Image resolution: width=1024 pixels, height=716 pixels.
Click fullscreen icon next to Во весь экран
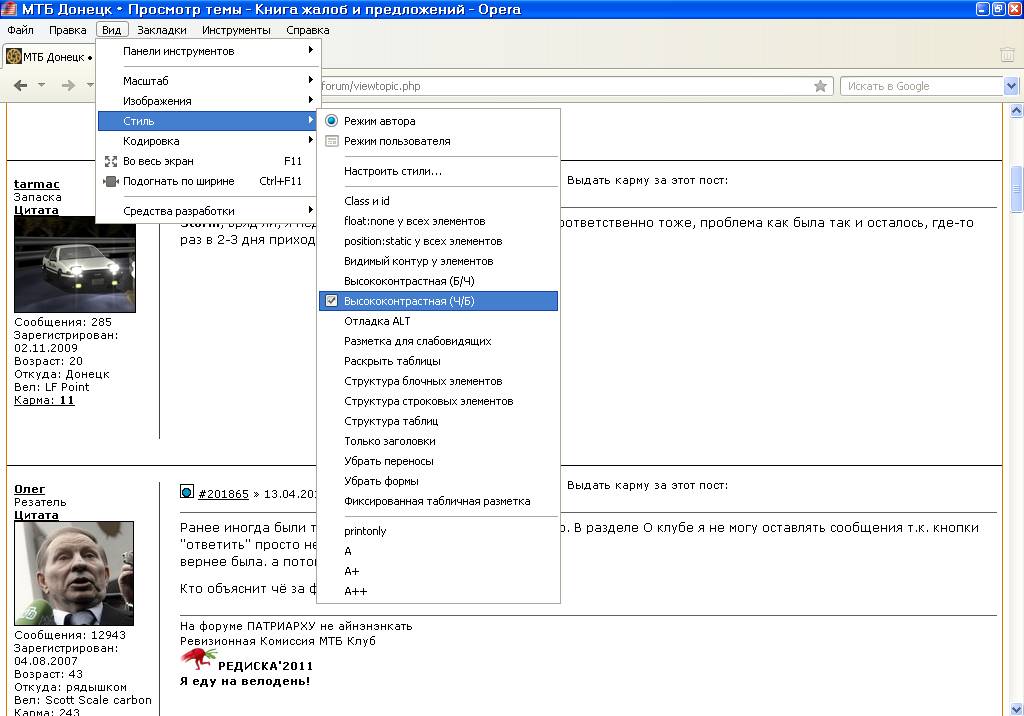111,161
